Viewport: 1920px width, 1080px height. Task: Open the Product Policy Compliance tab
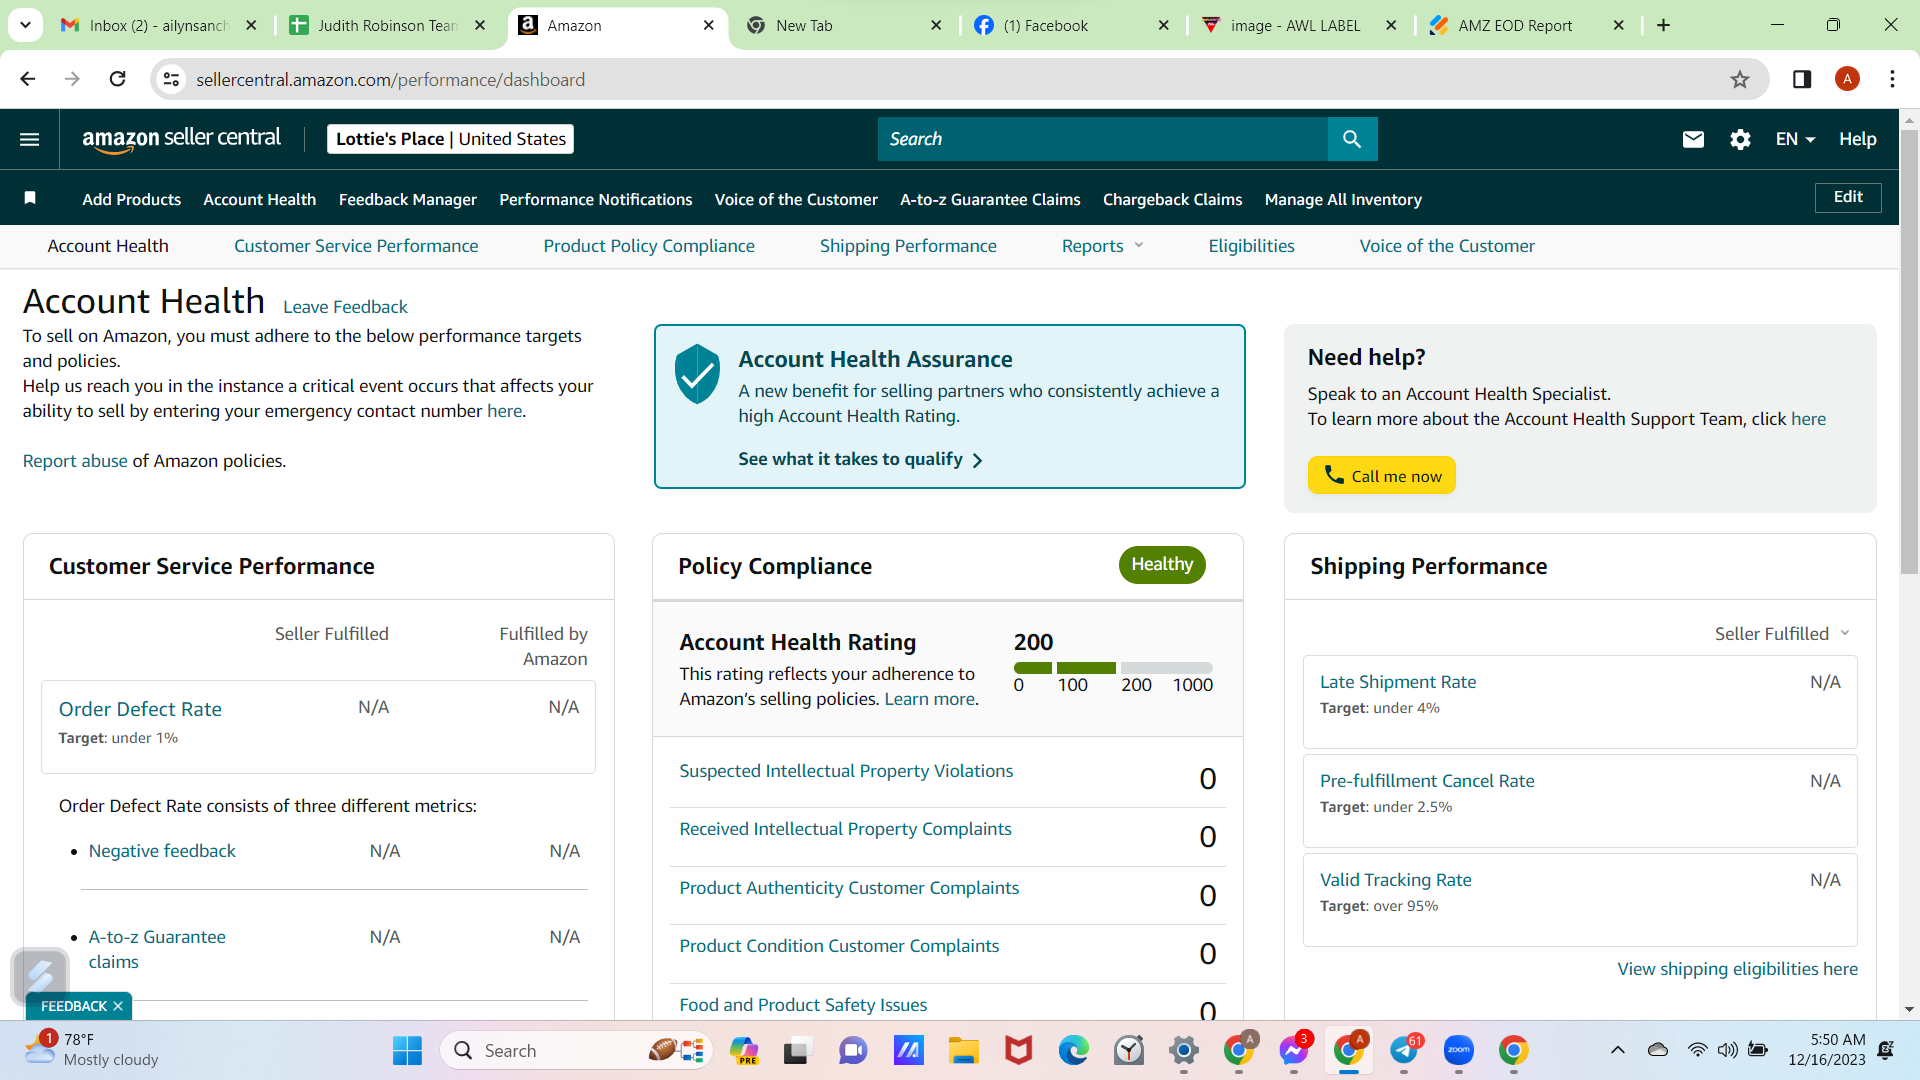point(649,246)
